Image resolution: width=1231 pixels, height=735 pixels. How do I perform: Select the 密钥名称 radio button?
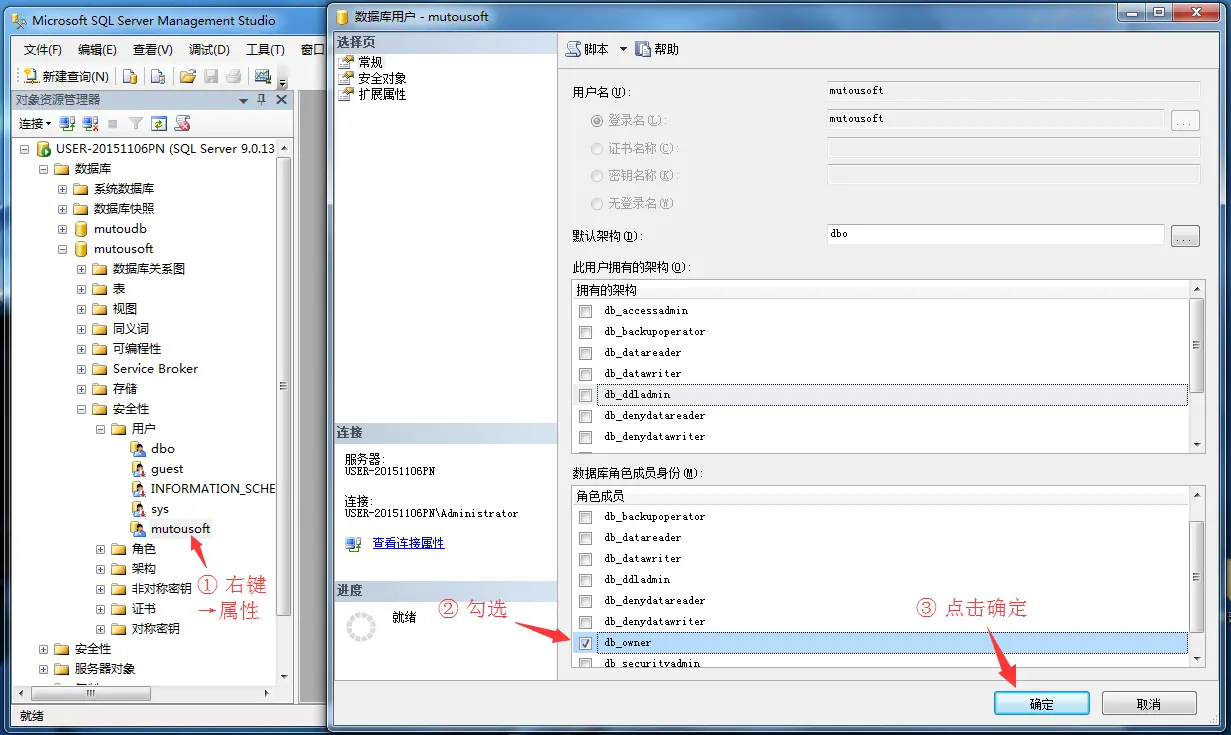coord(597,175)
